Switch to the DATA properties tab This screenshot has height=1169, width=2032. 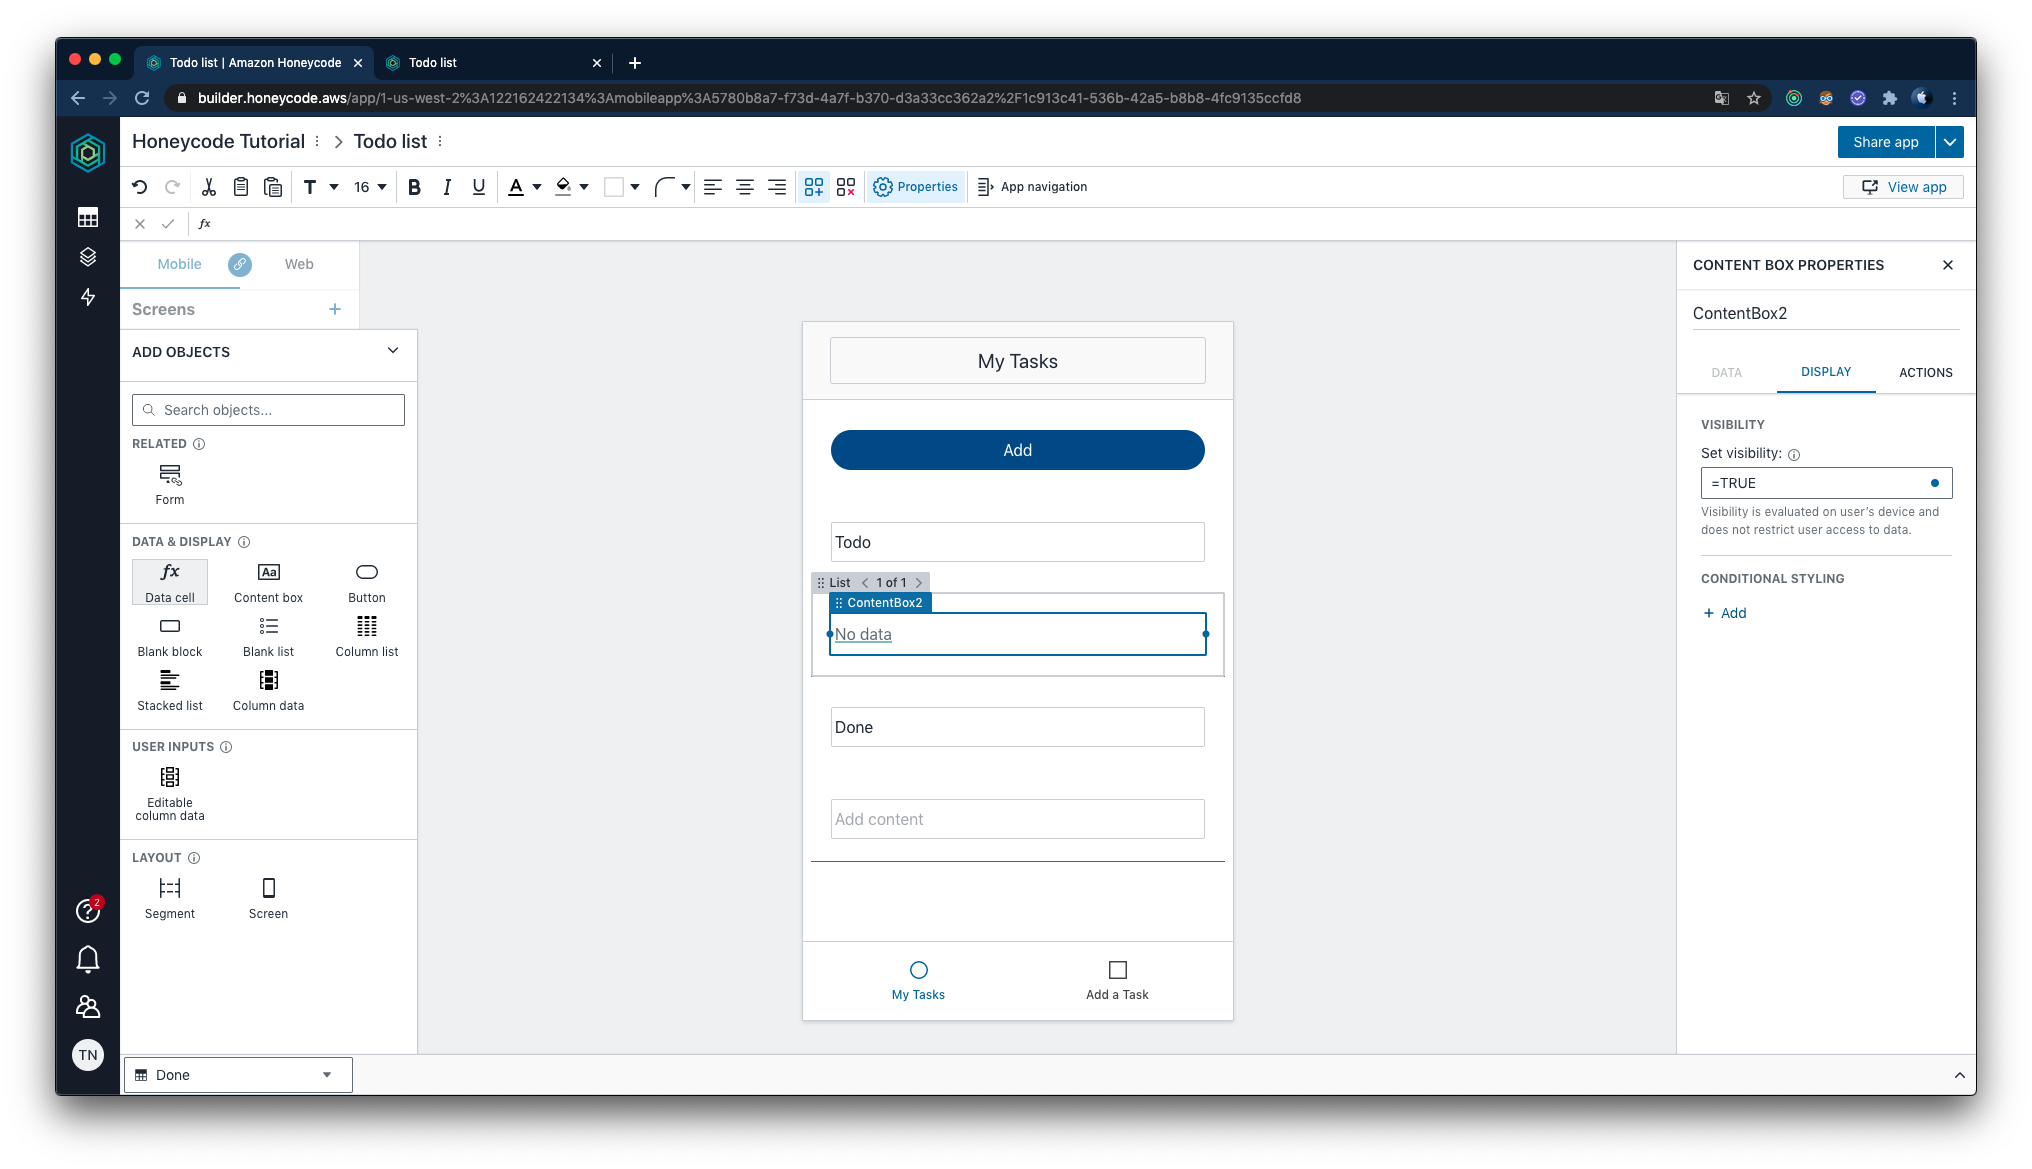(x=1726, y=372)
